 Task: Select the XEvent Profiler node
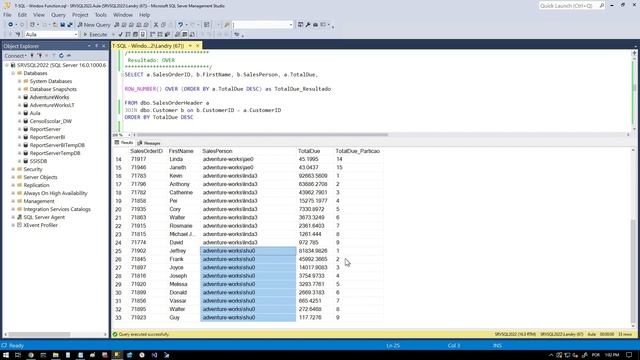pos(40,225)
